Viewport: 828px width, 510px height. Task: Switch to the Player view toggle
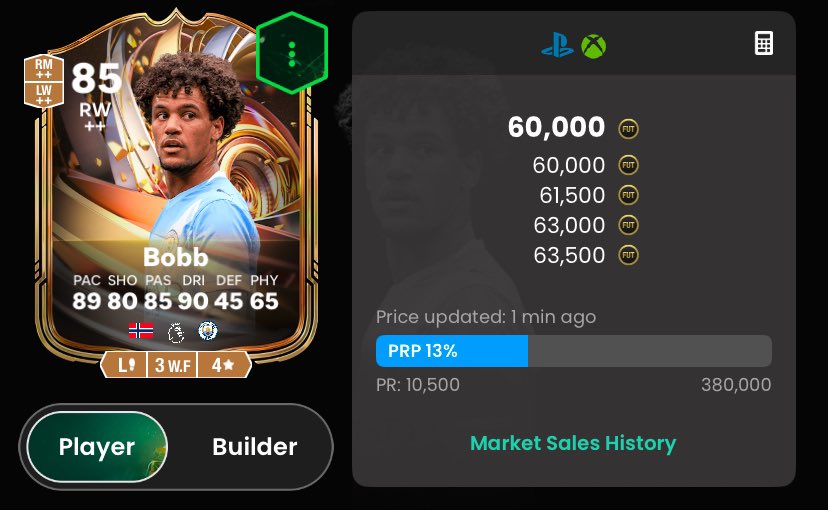point(97,447)
